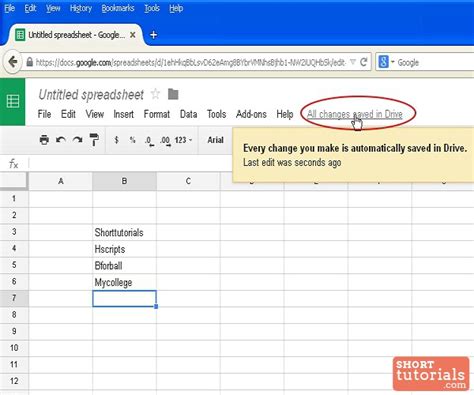Select column C header
The width and height of the screenshot is (474, 395).
click(x=188, y=181)
